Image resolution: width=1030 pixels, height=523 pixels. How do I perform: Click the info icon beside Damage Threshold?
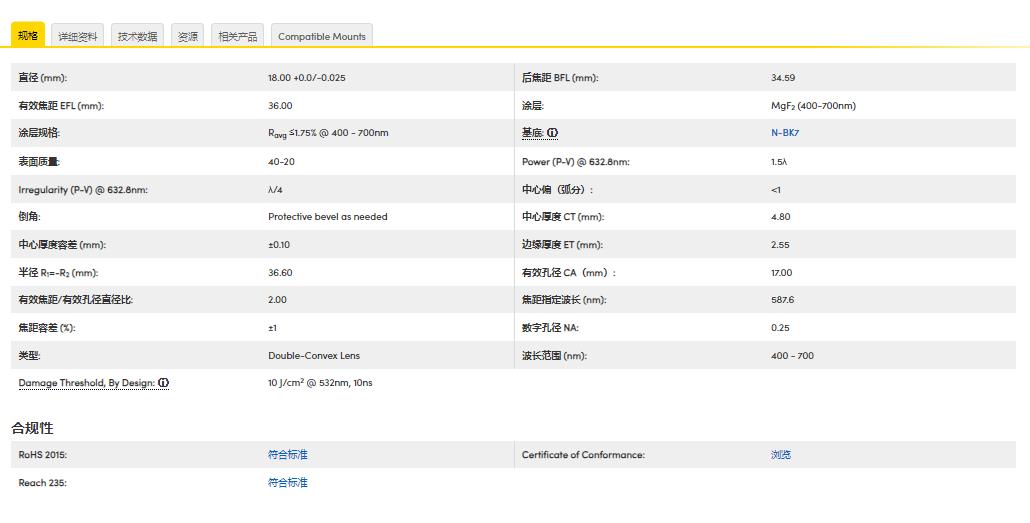pyautogui.click(x=163, y=383)
